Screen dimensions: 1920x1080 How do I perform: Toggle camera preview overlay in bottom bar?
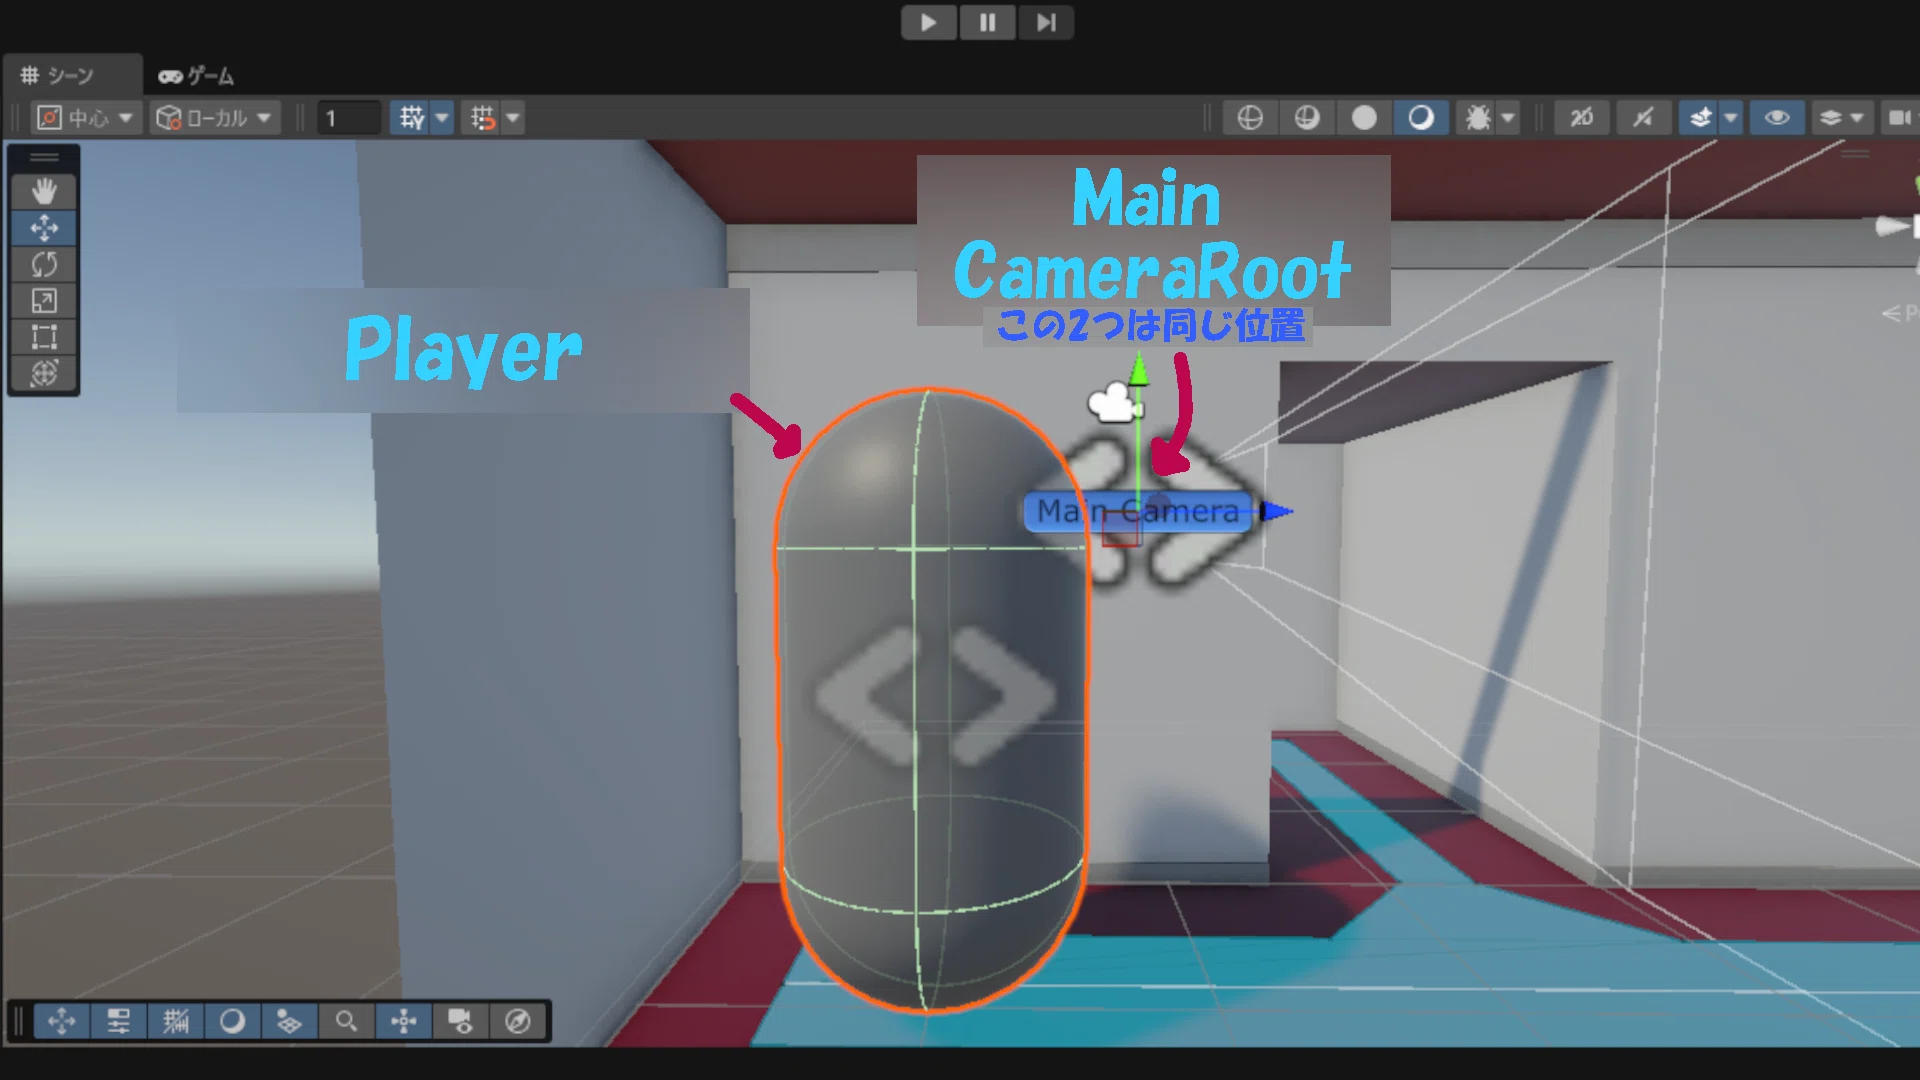point(460,1021)
